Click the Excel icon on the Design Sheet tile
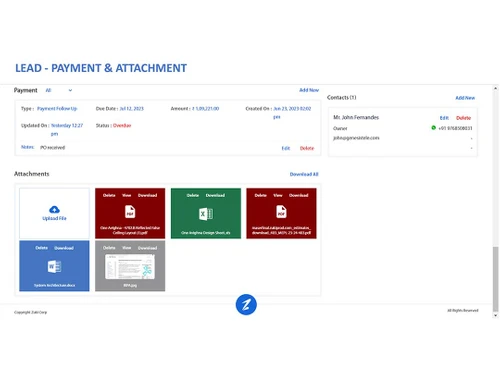The height and width of the screenshot is (375, 500). [x=206, y=214]
